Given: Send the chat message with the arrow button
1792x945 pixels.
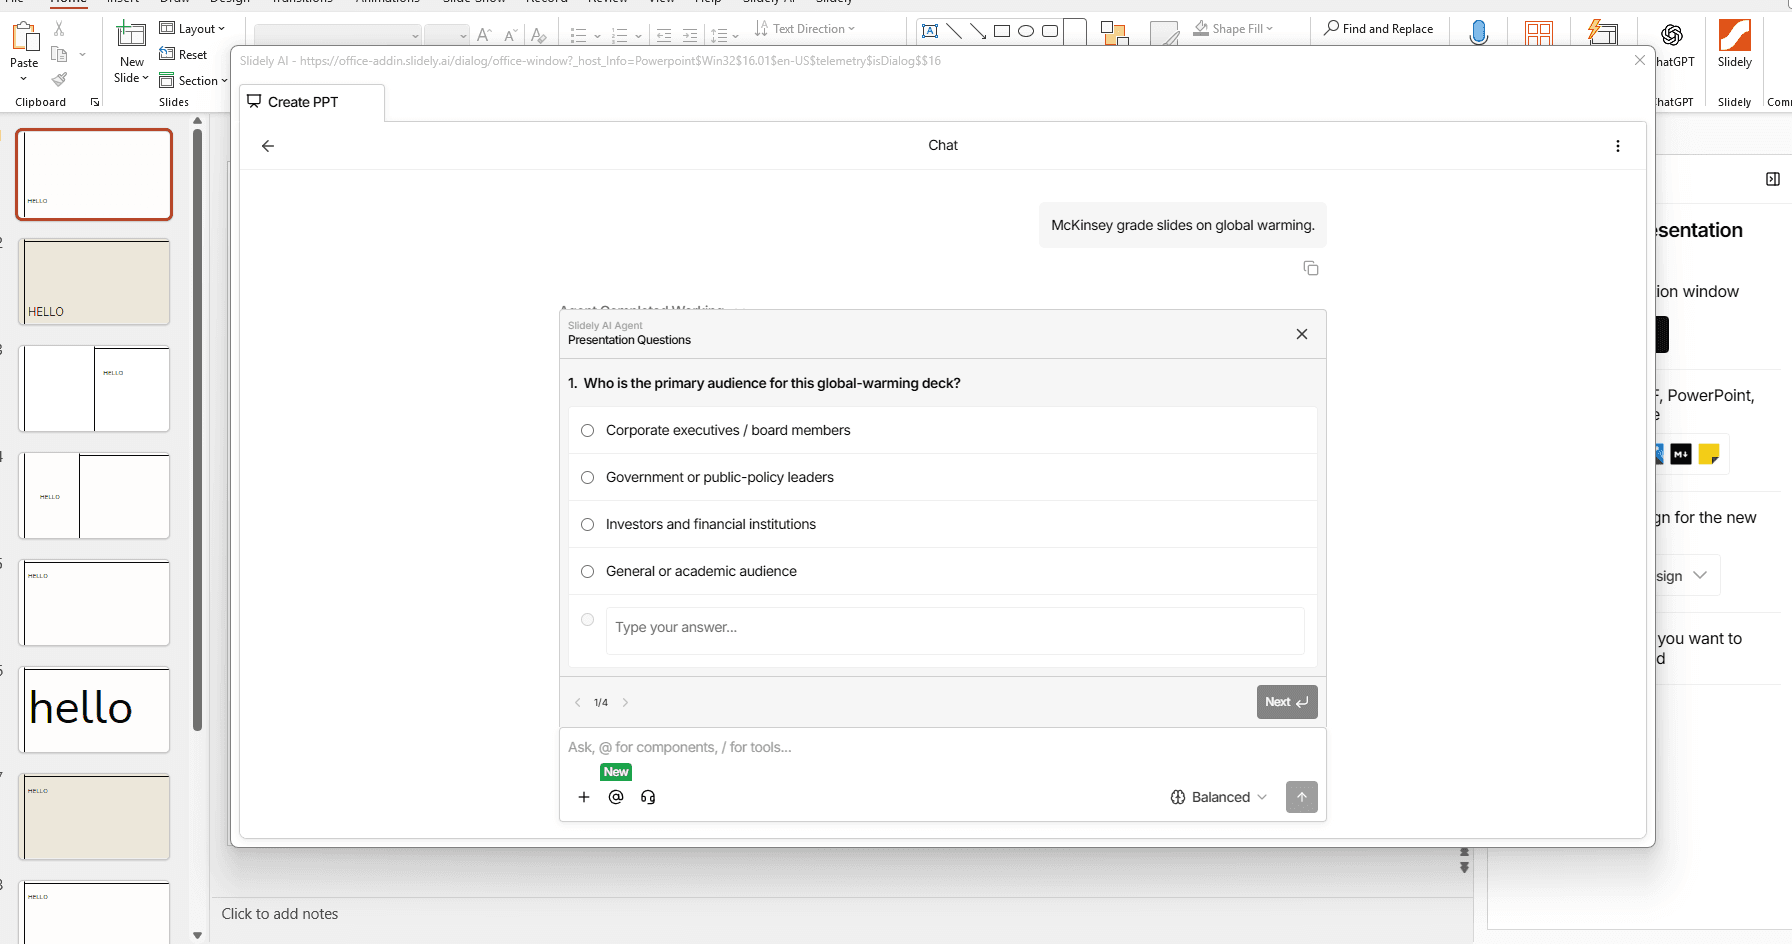Looking at the screenshot, I should 1302,797.
